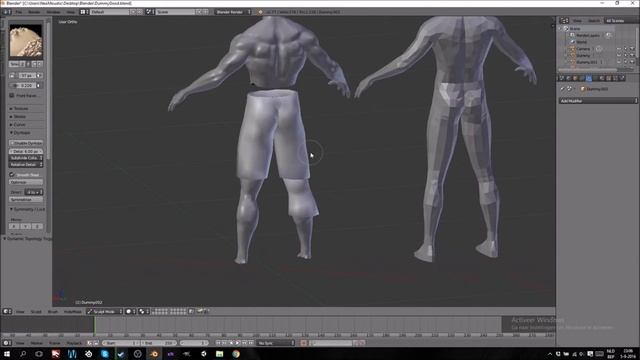
Task: Open the Blender taskbar icon
Action: pyautogui.click(x=154, y=354)
